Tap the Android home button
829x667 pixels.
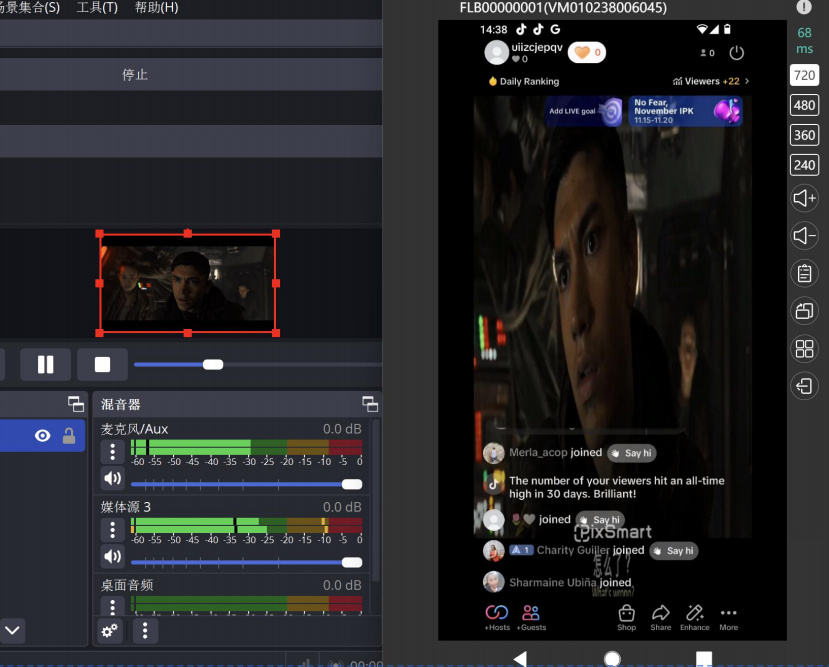point(612,659)
